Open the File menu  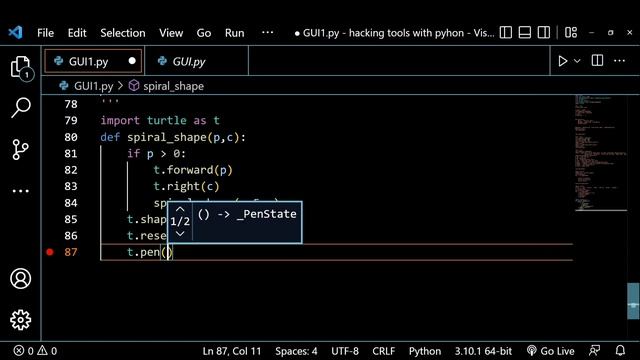pyautogui.click(x=45, y=33)
